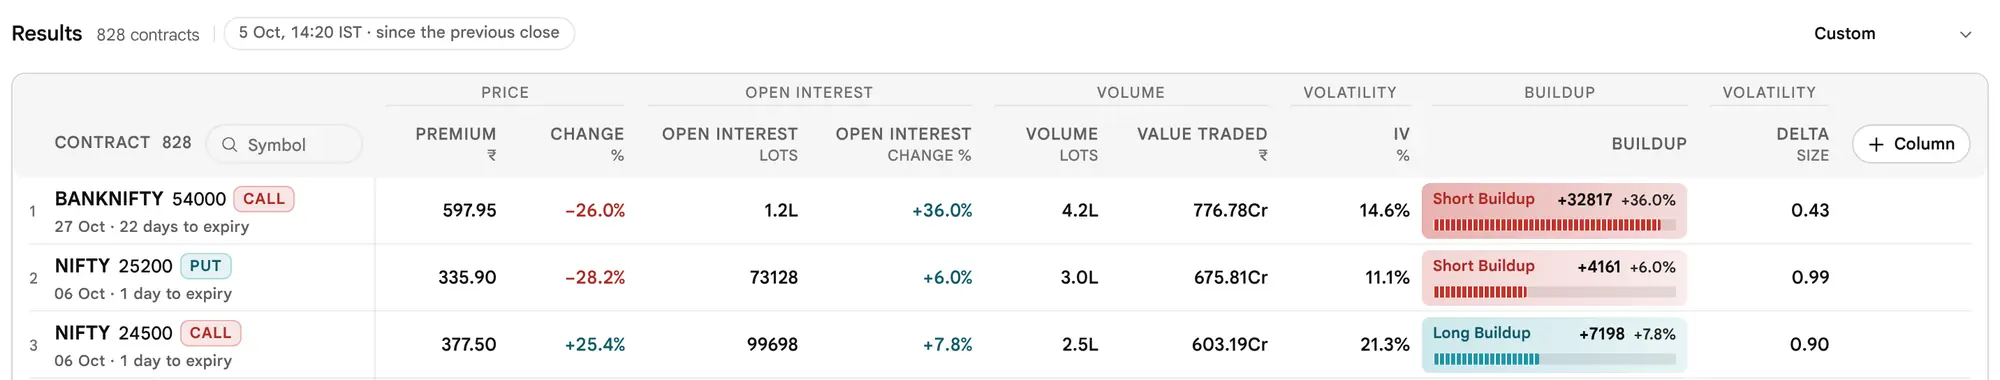
Task: Sort by Open Interest Lots header
Action: tap(730, 144)
